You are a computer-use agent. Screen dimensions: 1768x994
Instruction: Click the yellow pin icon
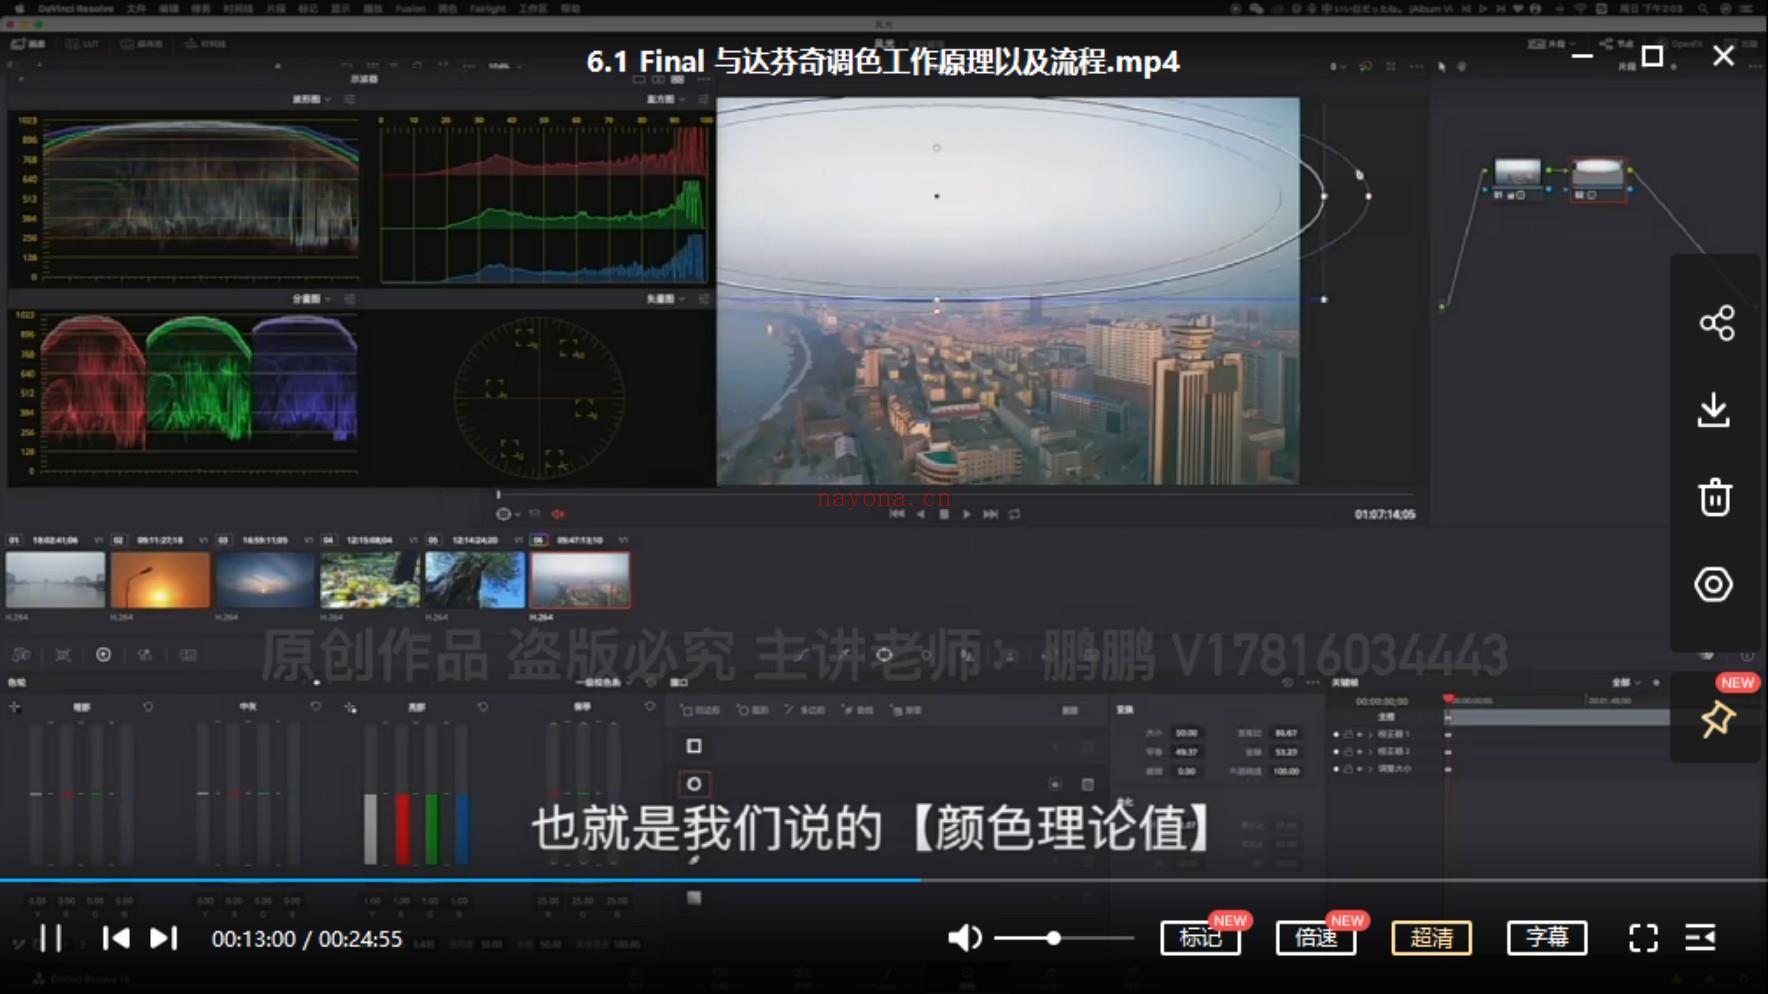pyautogui.click(x=1717, y=719)
